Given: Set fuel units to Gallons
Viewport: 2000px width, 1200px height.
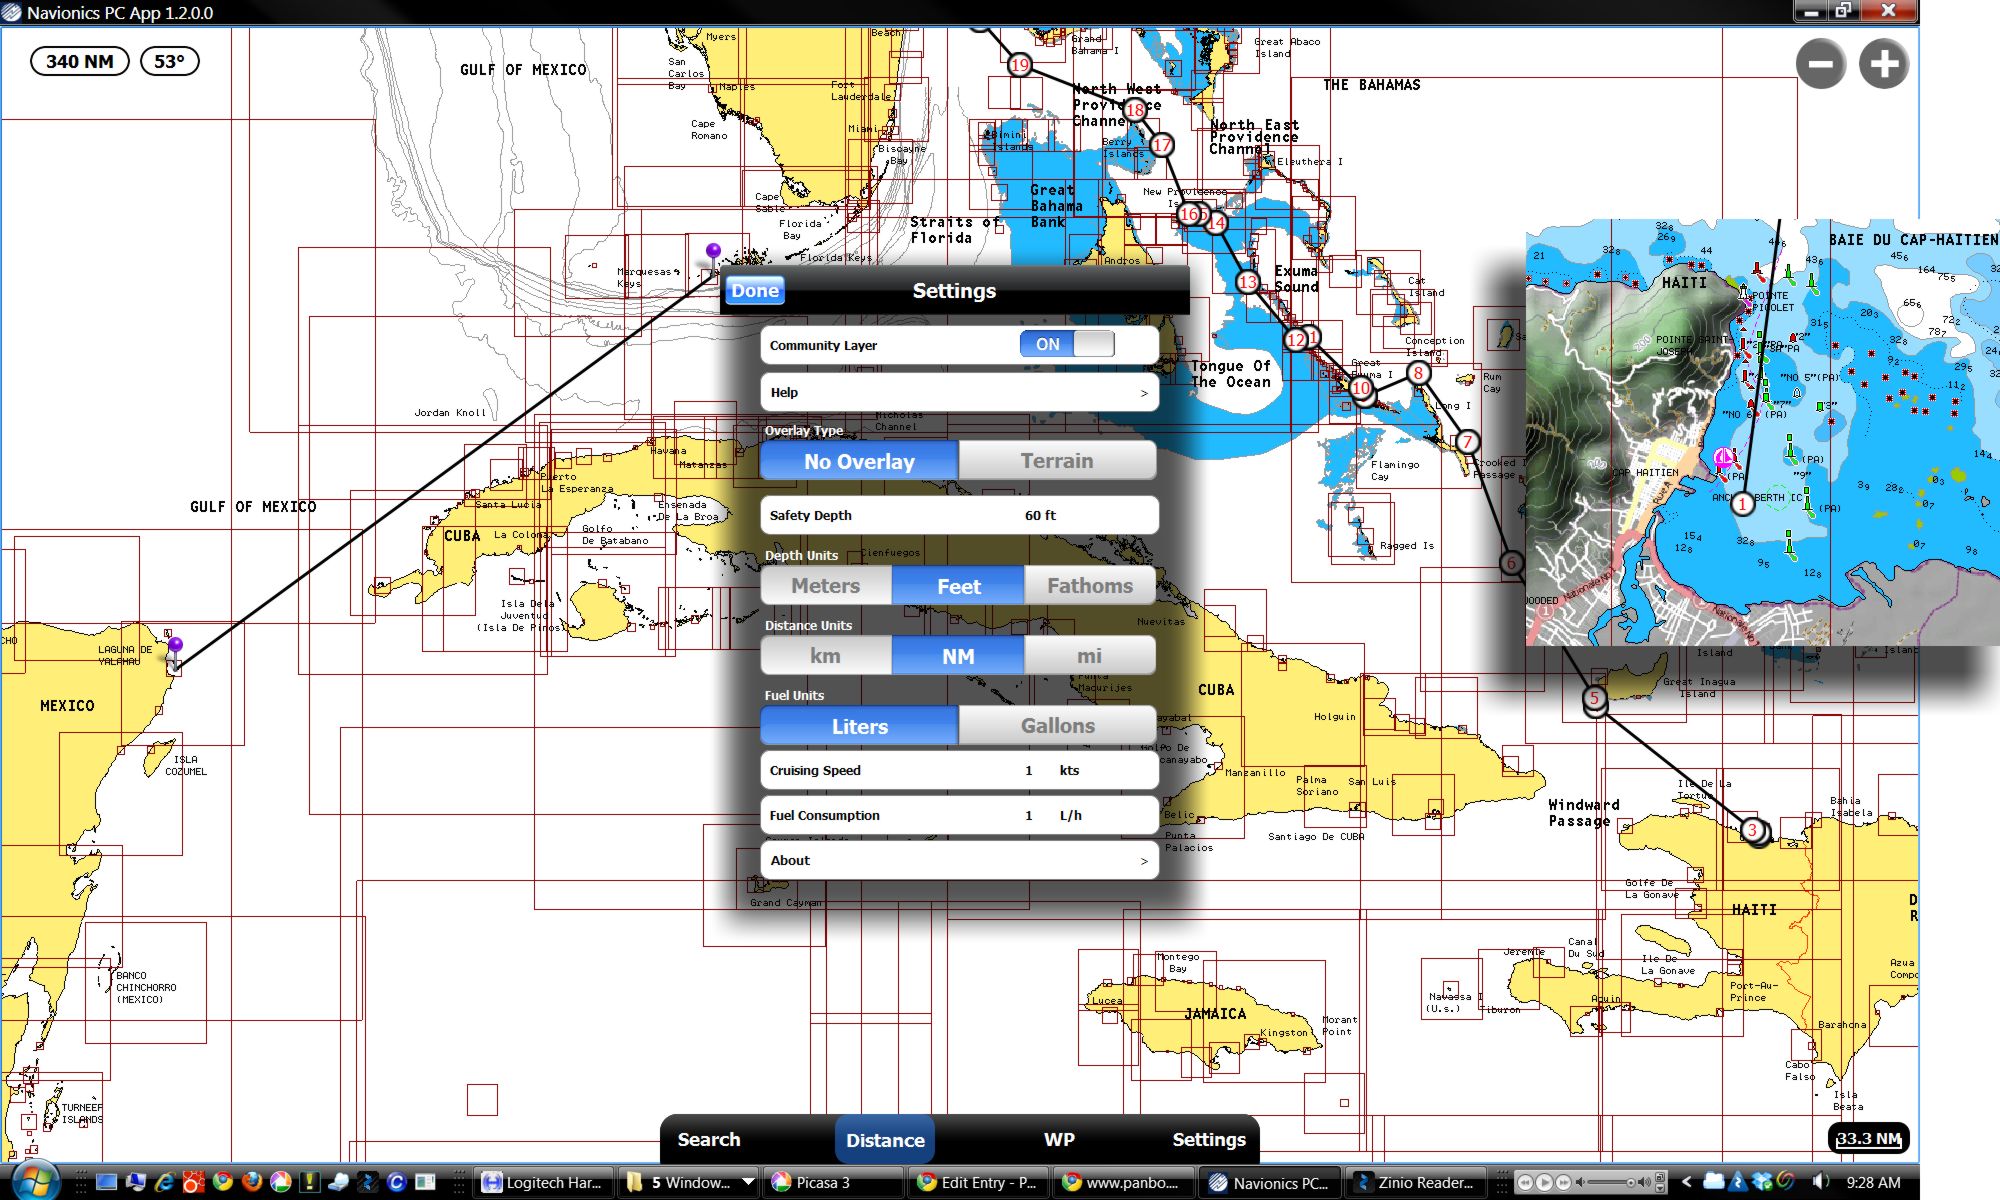Looking at the screenshot, I should [1057, 726].
